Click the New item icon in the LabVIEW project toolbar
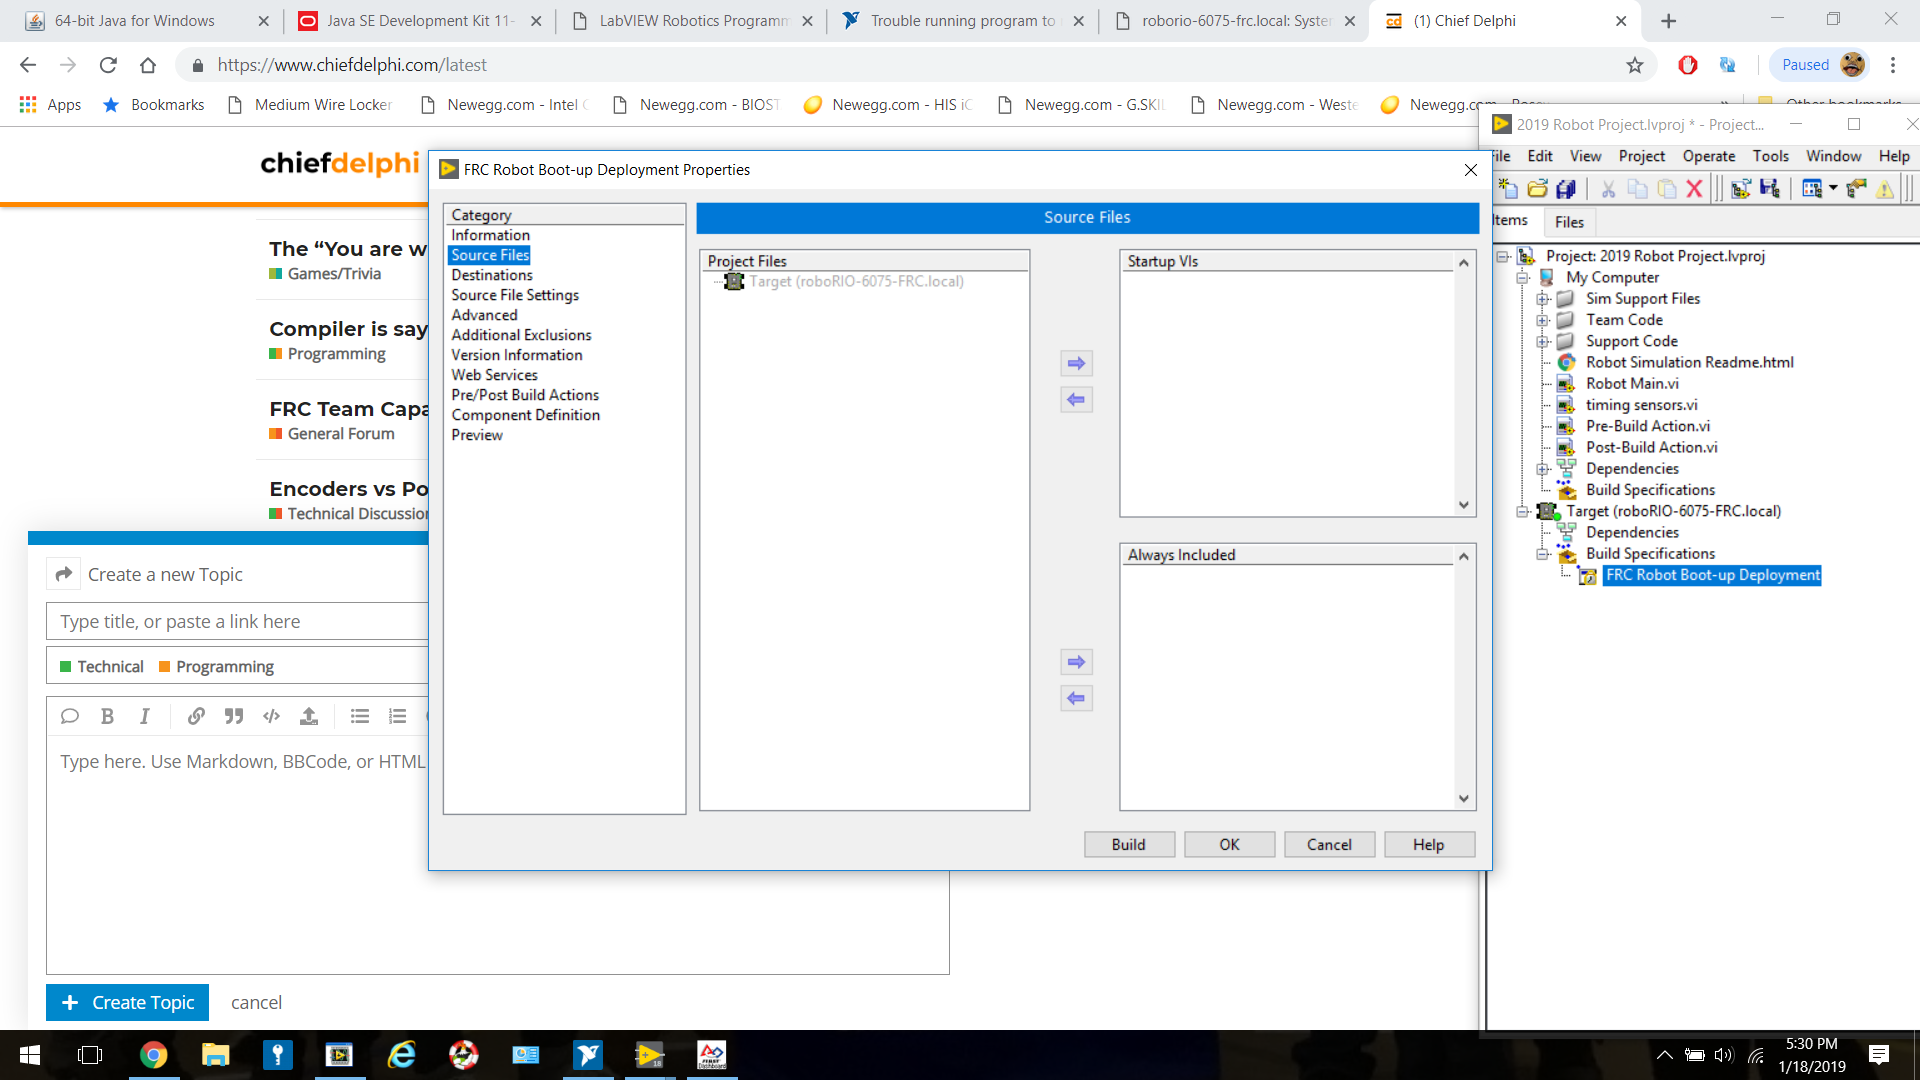 (1508, 188)
